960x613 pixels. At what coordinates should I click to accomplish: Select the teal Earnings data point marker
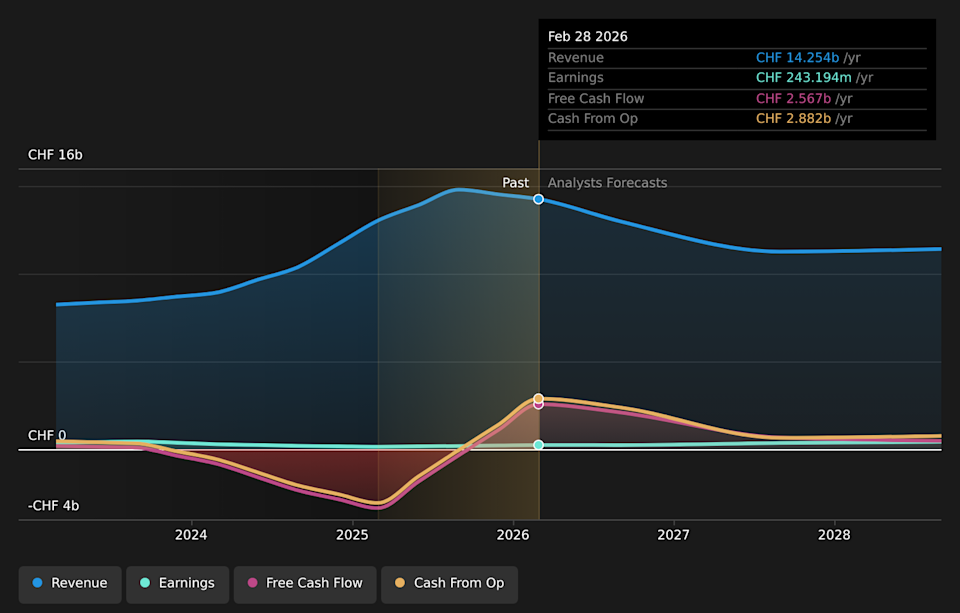pyautogui.click(x=539, y=445)
